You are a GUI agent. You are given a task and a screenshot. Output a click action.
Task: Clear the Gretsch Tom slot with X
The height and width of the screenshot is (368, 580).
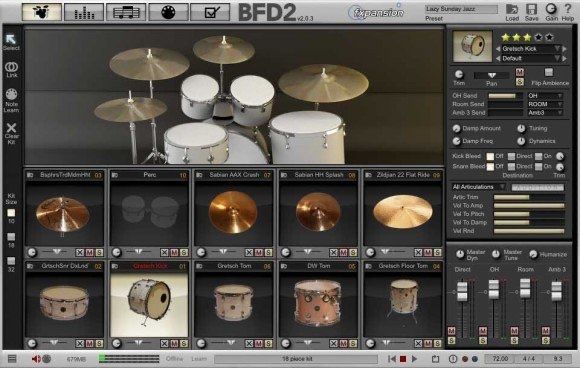(249, 344)
